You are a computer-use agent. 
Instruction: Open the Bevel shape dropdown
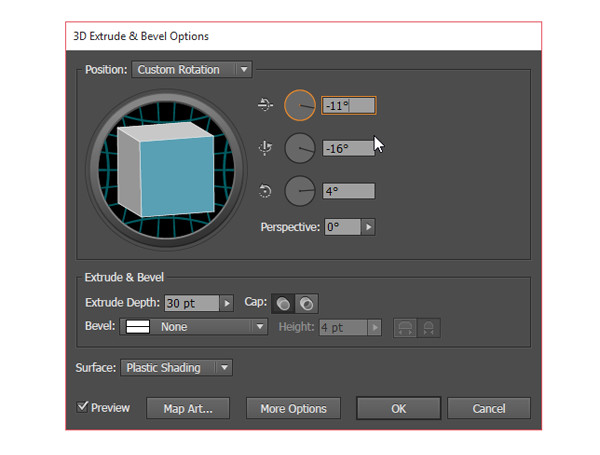pyautogui.click(x=193, y=327)
